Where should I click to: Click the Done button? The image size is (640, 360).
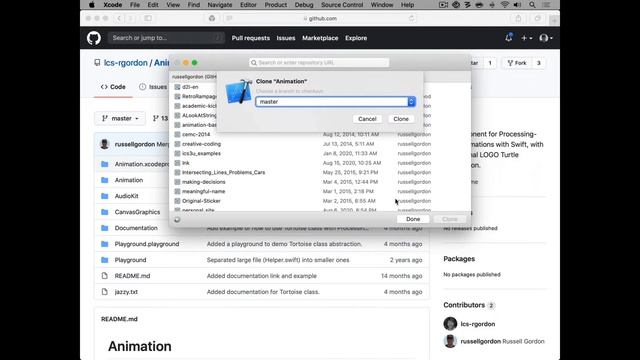(x=413, y=219)
